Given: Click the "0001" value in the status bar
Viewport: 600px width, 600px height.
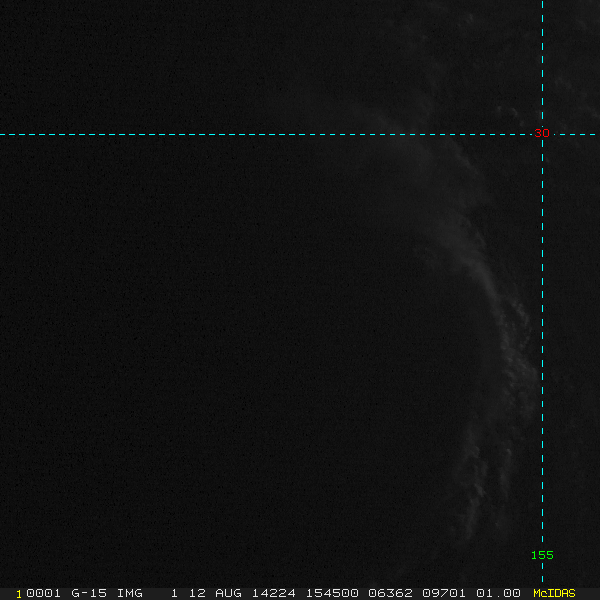Looking at the screenshot, I should tap(43, 593).
